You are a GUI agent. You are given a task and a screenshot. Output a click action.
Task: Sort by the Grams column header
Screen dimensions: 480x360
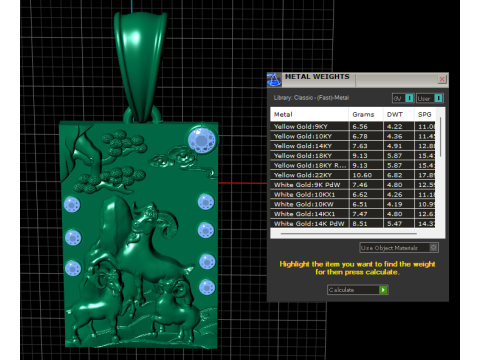pos(366,114)
